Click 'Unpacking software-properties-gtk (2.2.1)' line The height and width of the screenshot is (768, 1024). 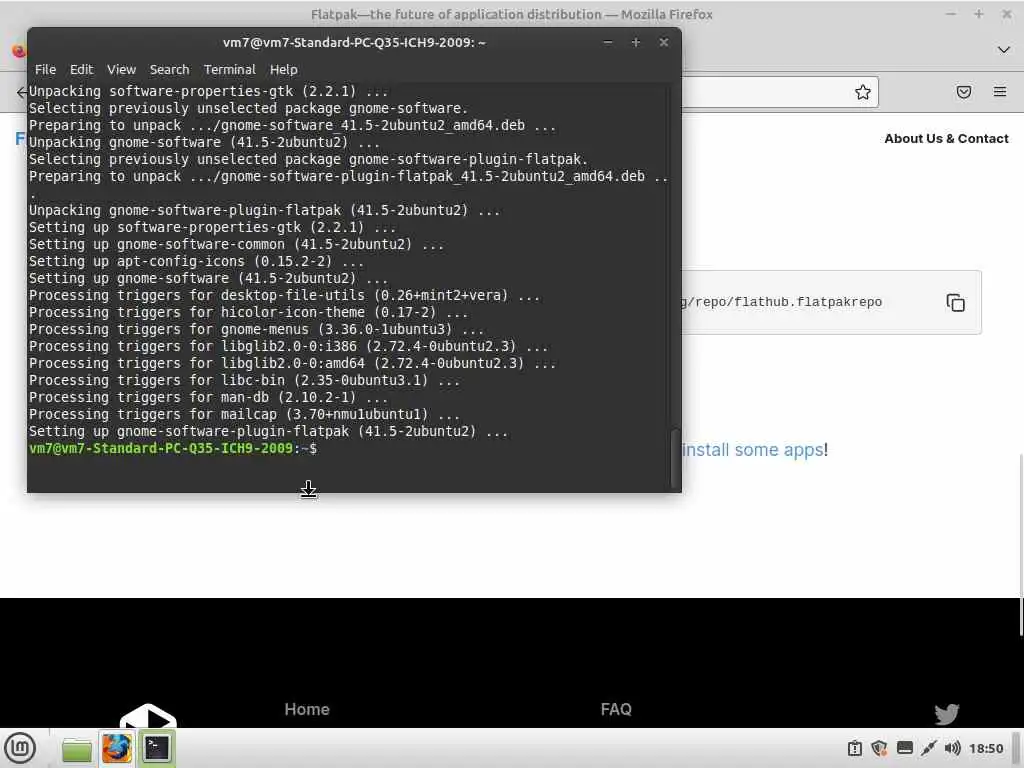(x=208, y=91)
